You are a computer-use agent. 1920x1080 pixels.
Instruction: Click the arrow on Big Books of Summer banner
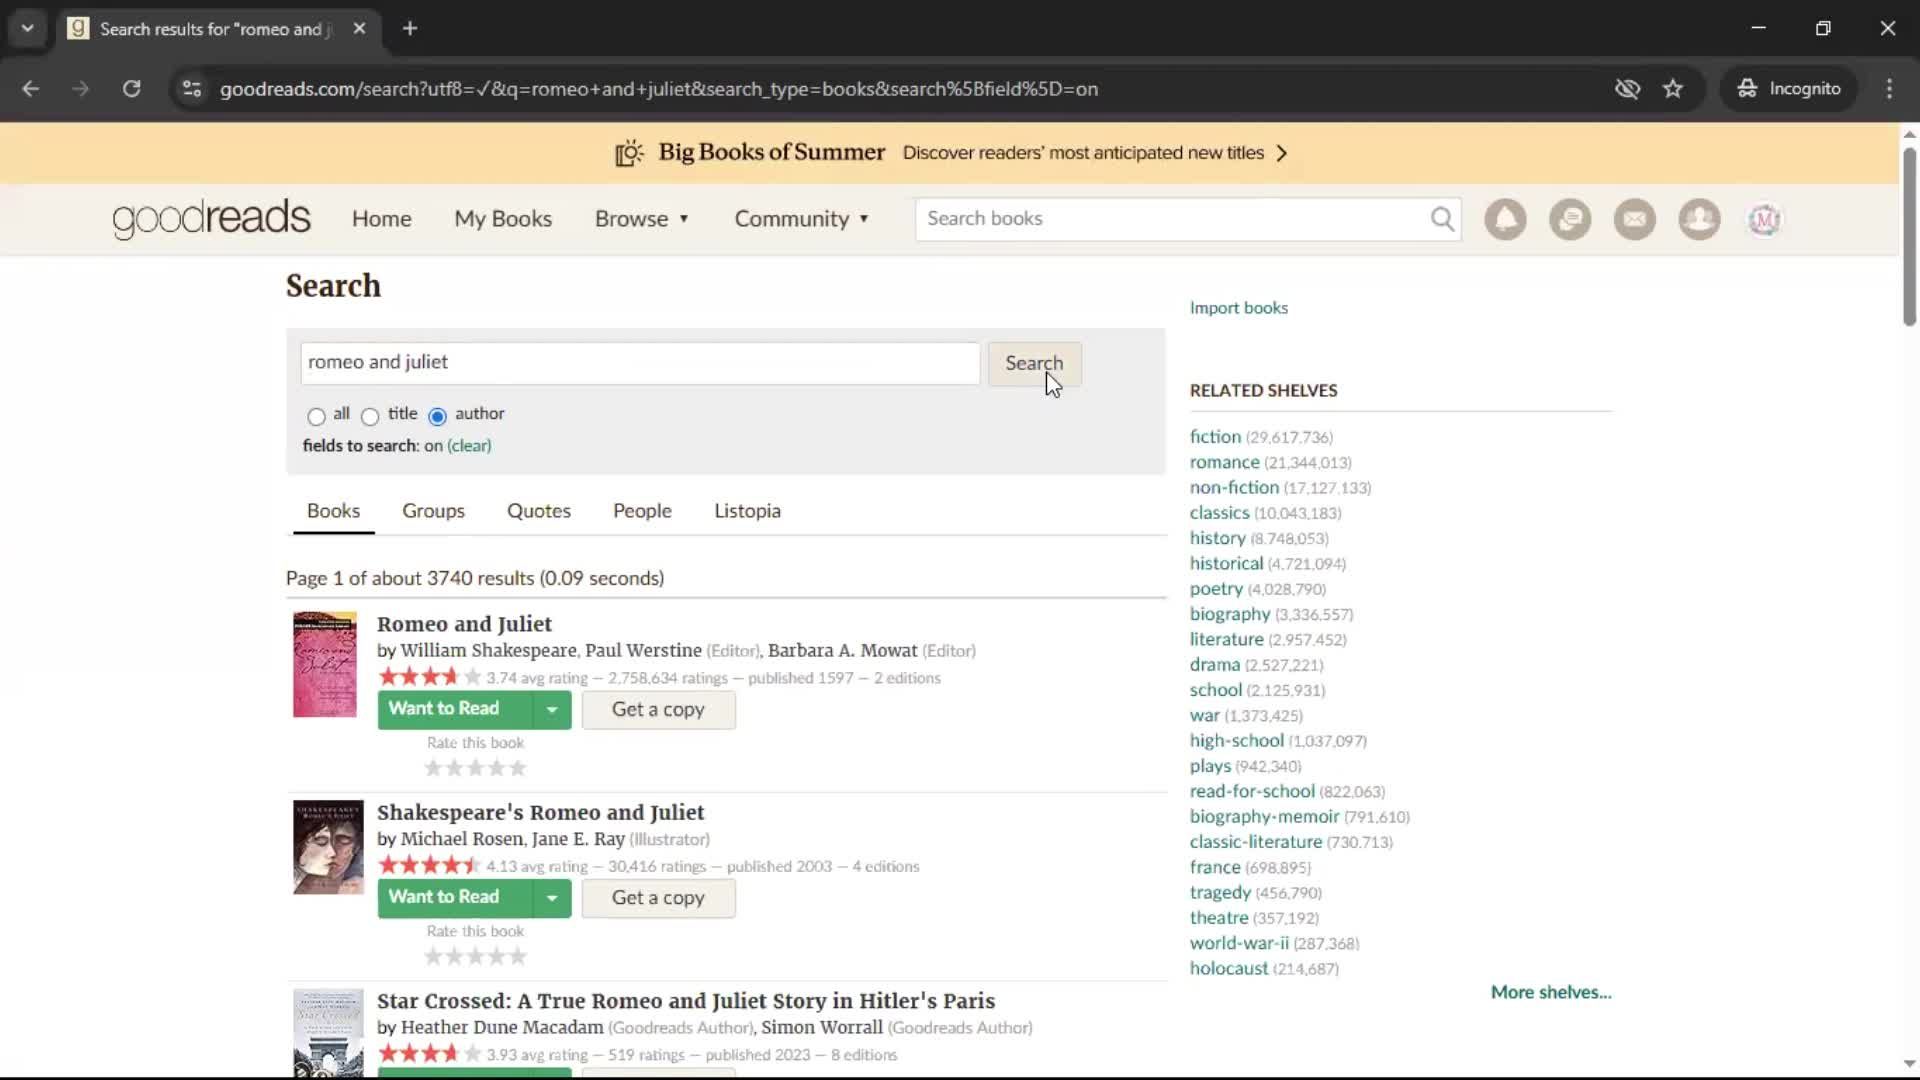pos(1282,153)
